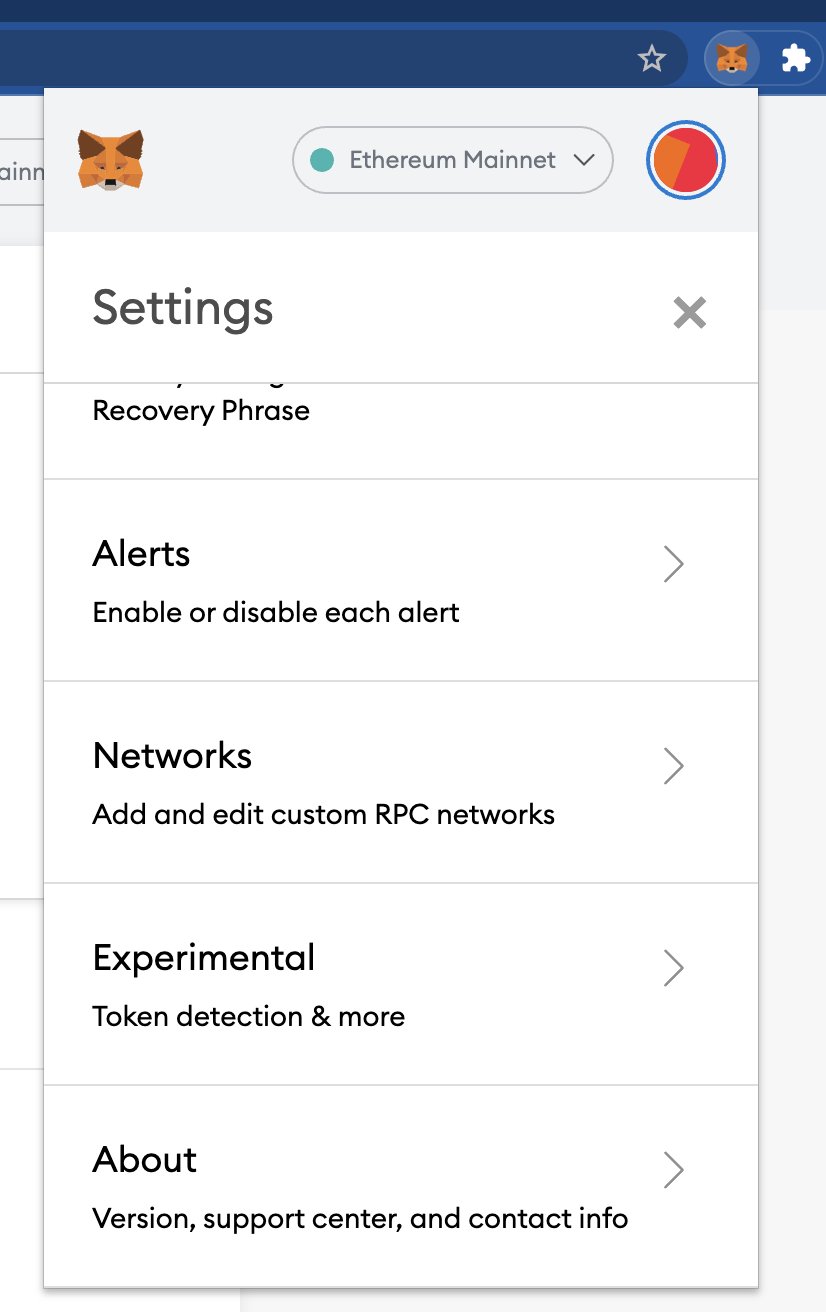
Task: Click the MetaMask fox logo in popup header
Action: point(111,160)
